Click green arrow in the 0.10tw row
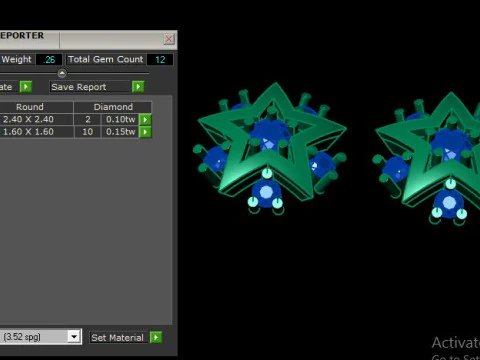 145,119
